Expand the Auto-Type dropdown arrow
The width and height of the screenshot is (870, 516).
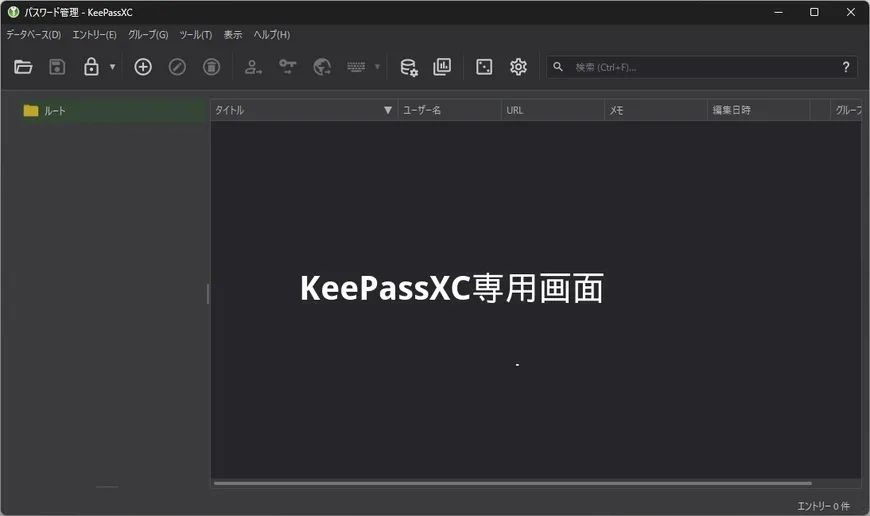tap(377, 67)
